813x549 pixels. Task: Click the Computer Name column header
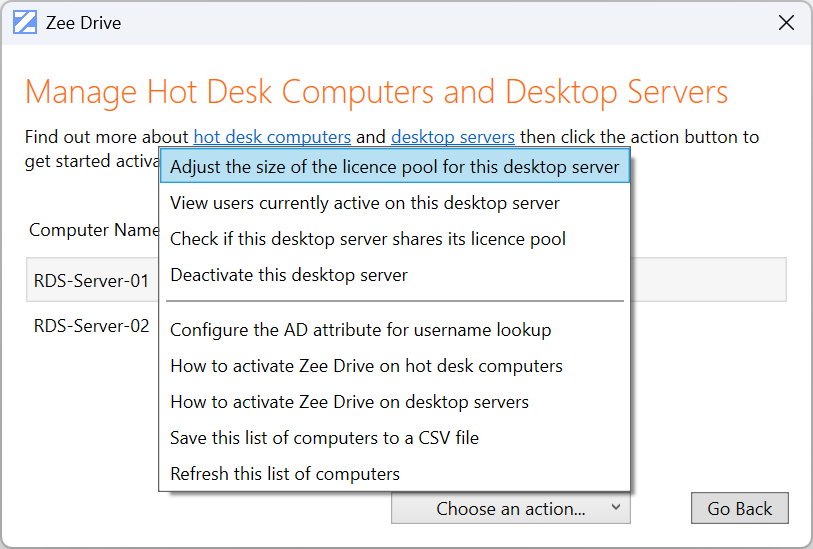(x=94, y=230)
